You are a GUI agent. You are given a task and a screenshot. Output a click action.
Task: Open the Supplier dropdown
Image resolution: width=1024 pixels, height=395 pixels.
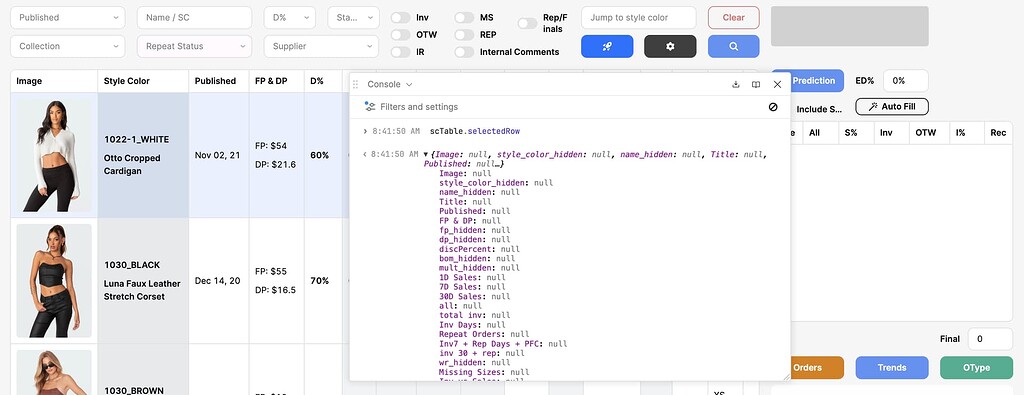coord(321,46)
